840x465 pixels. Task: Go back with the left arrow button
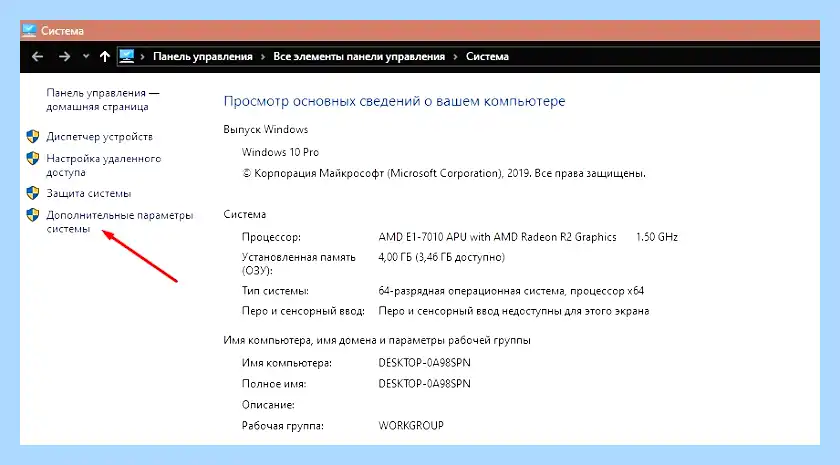37,56
